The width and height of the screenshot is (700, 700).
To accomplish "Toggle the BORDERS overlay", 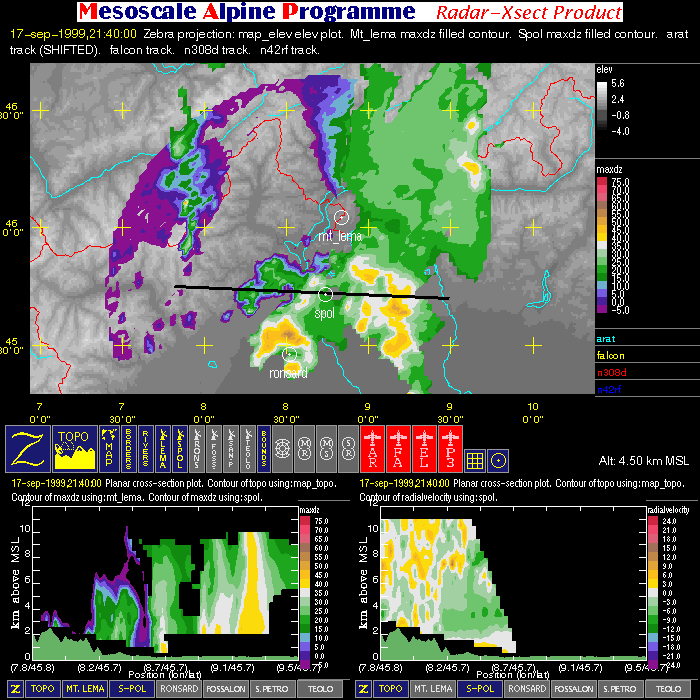I will pos(128,449).
